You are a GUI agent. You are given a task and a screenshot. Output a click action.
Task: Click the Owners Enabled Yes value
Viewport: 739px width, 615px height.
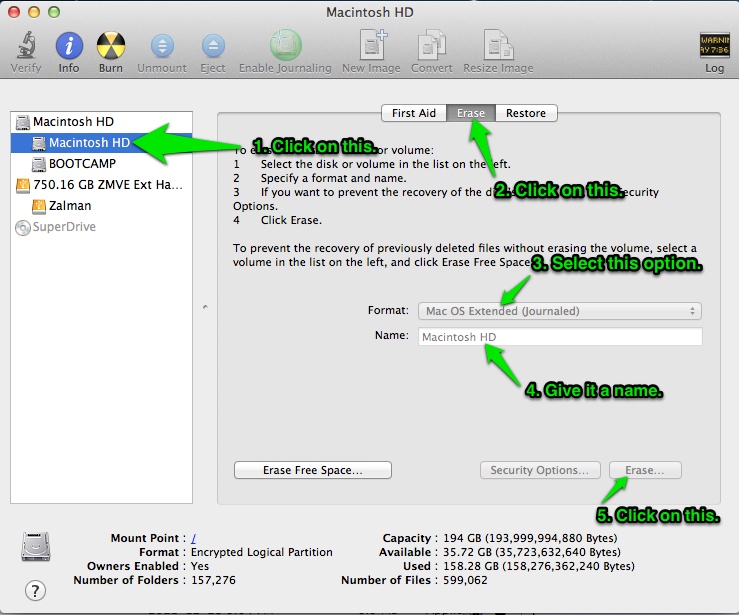tap(200, 566)
